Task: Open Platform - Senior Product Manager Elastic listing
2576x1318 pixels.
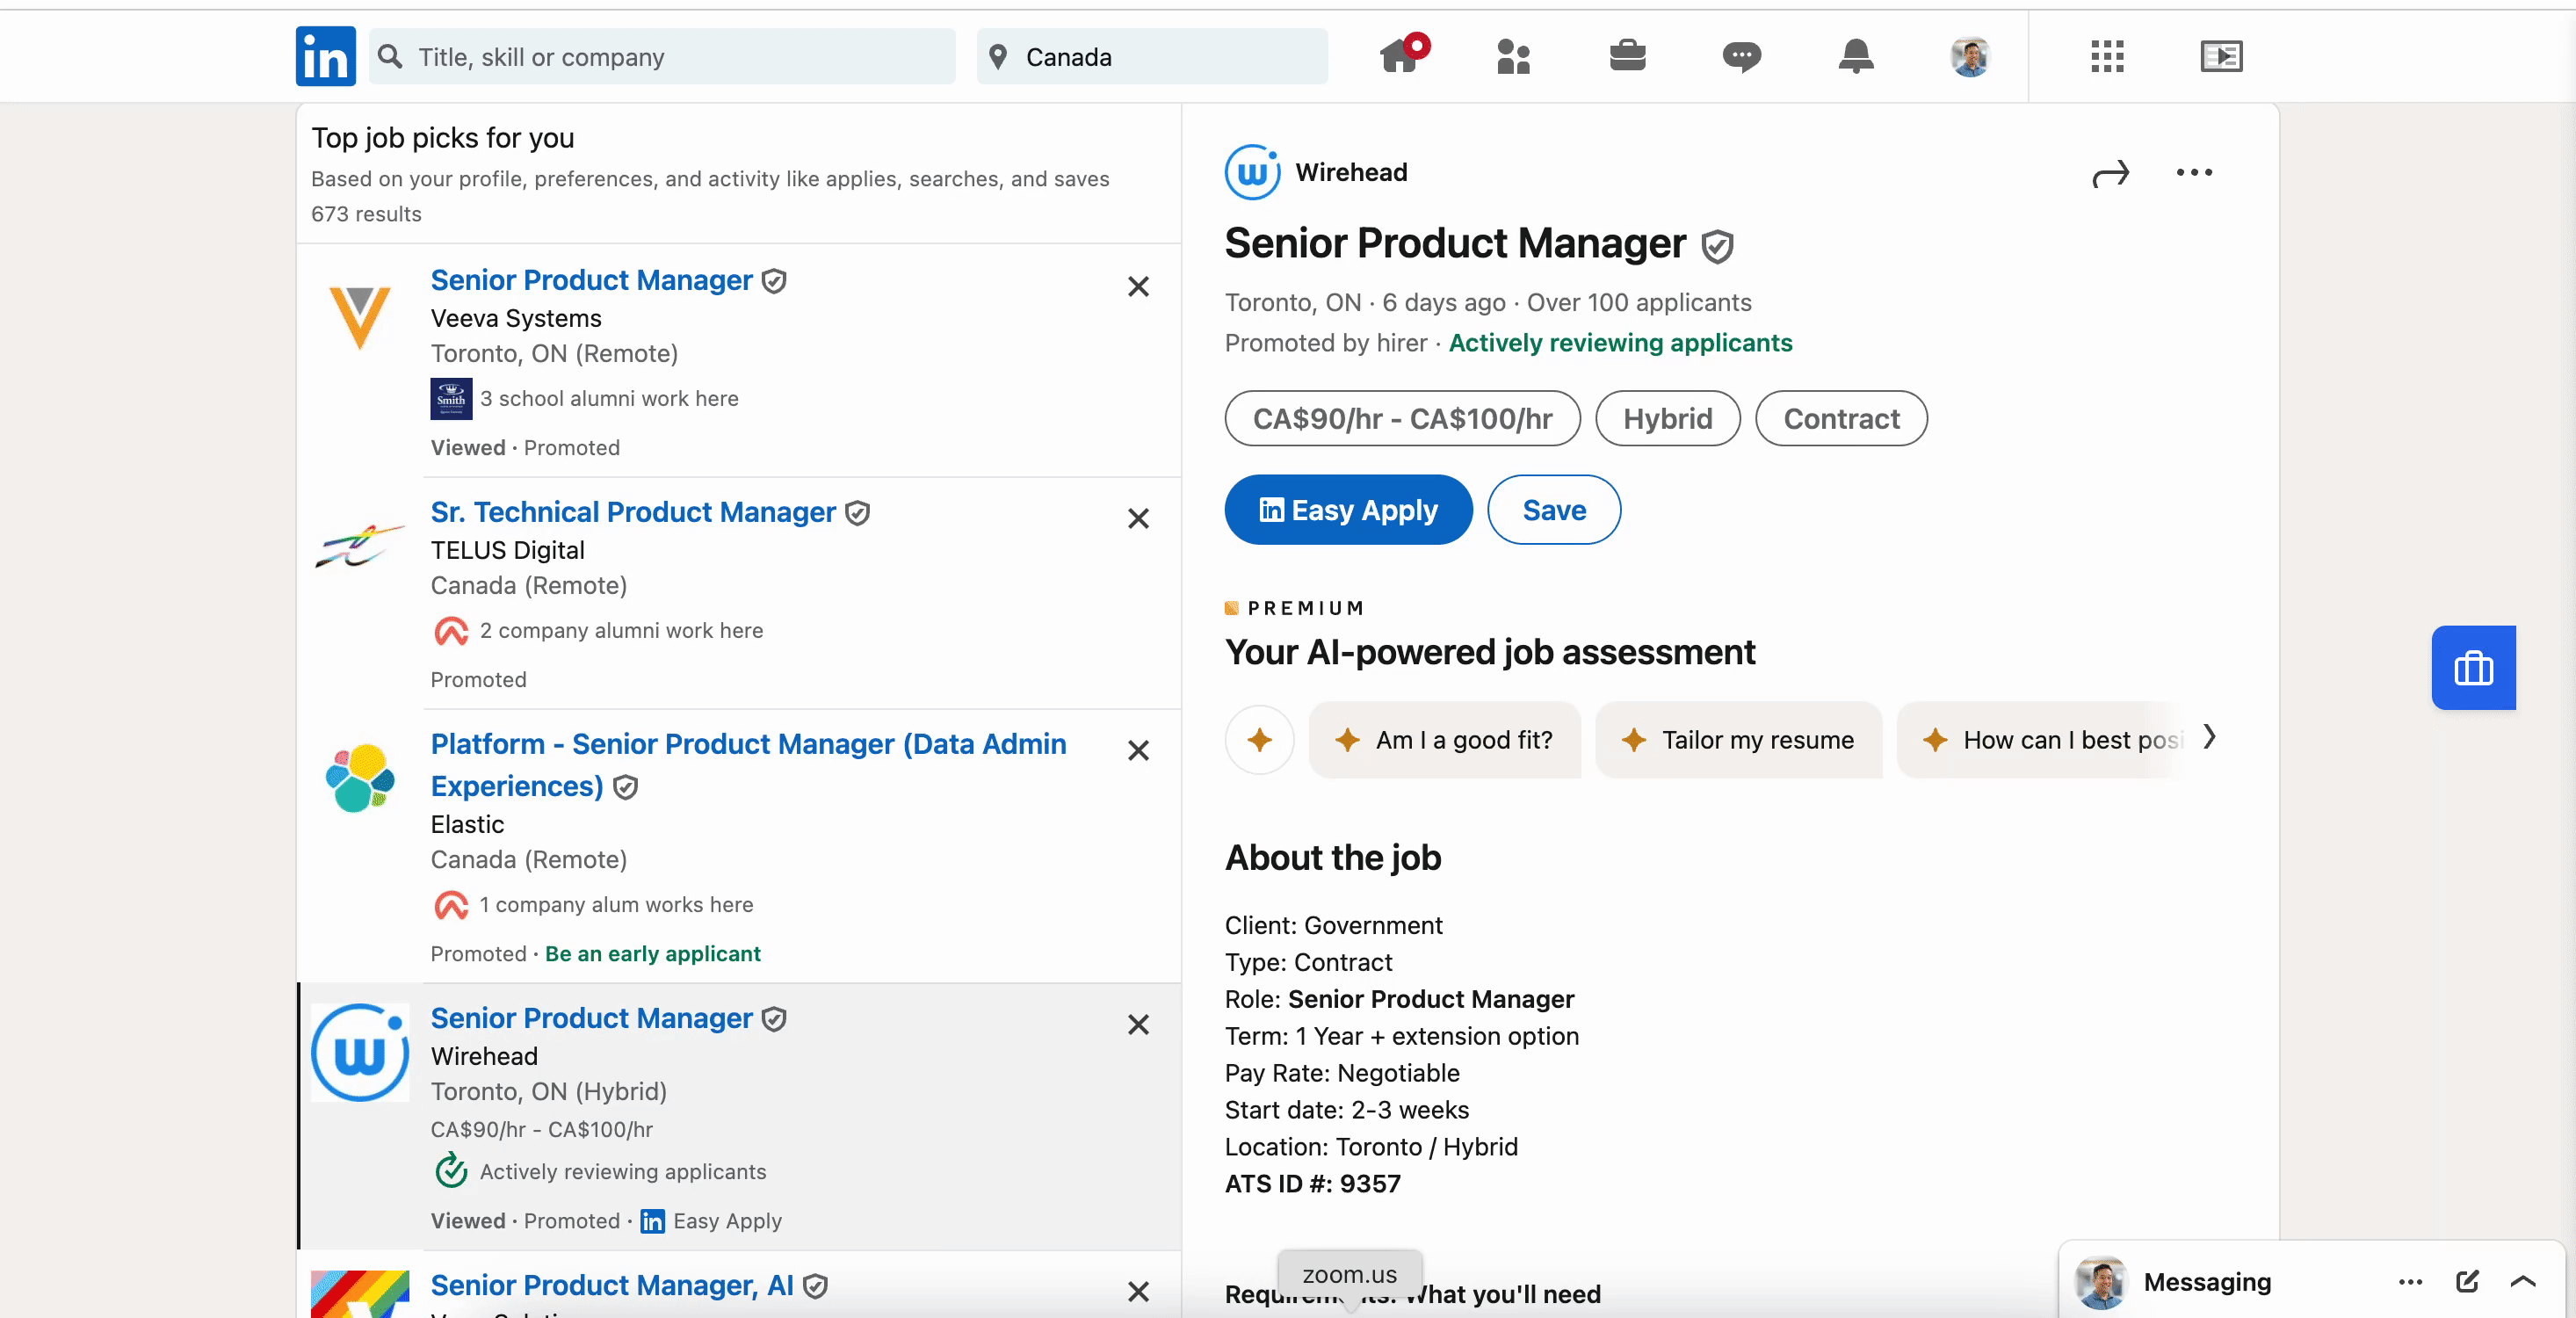Action: point(748,765)
